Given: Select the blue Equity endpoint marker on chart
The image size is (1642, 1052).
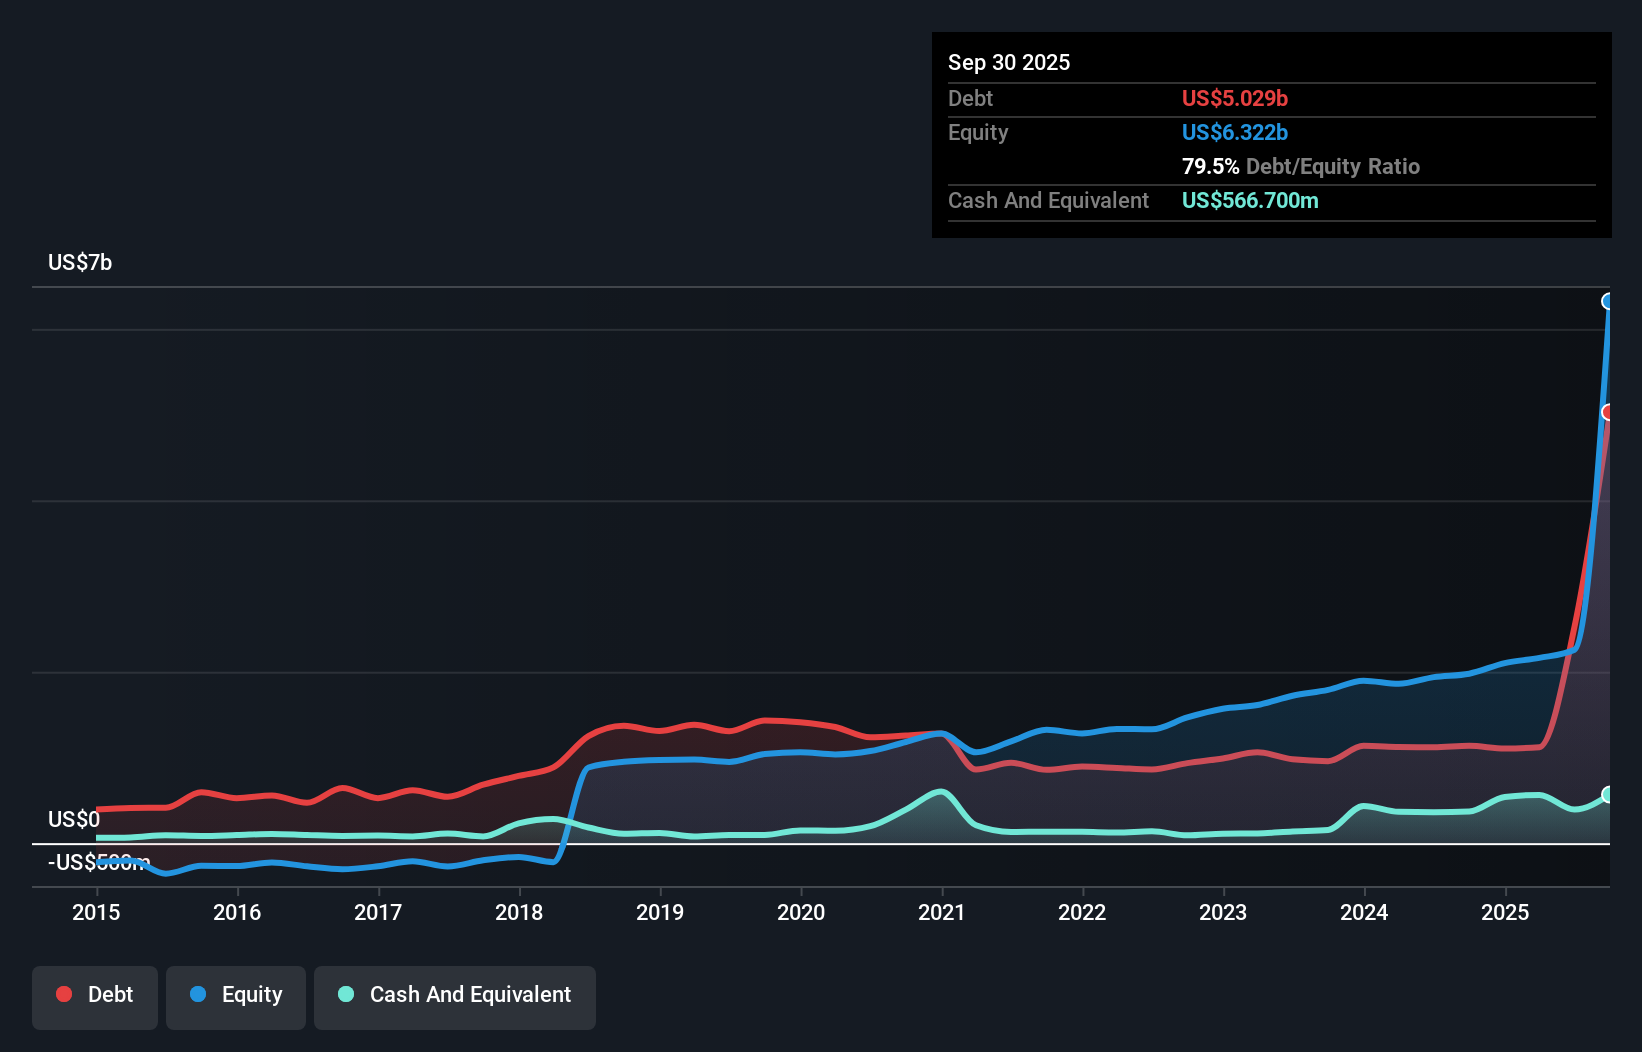Looking at the screenshot, I should click(x=1609, y=301).
